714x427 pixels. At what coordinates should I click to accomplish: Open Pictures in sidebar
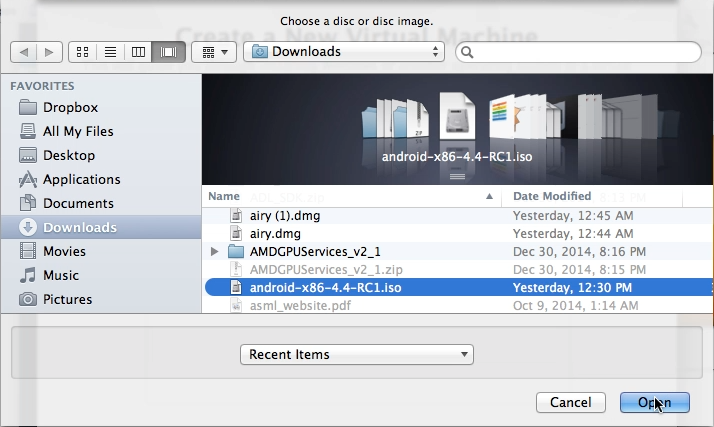pos(56,300)
